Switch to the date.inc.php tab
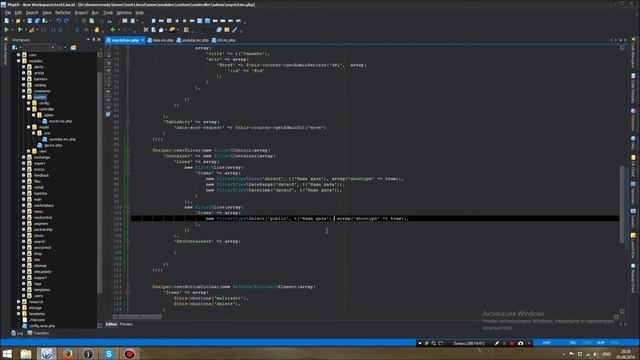This screenshot has height=360, width=640. point(160,40)
